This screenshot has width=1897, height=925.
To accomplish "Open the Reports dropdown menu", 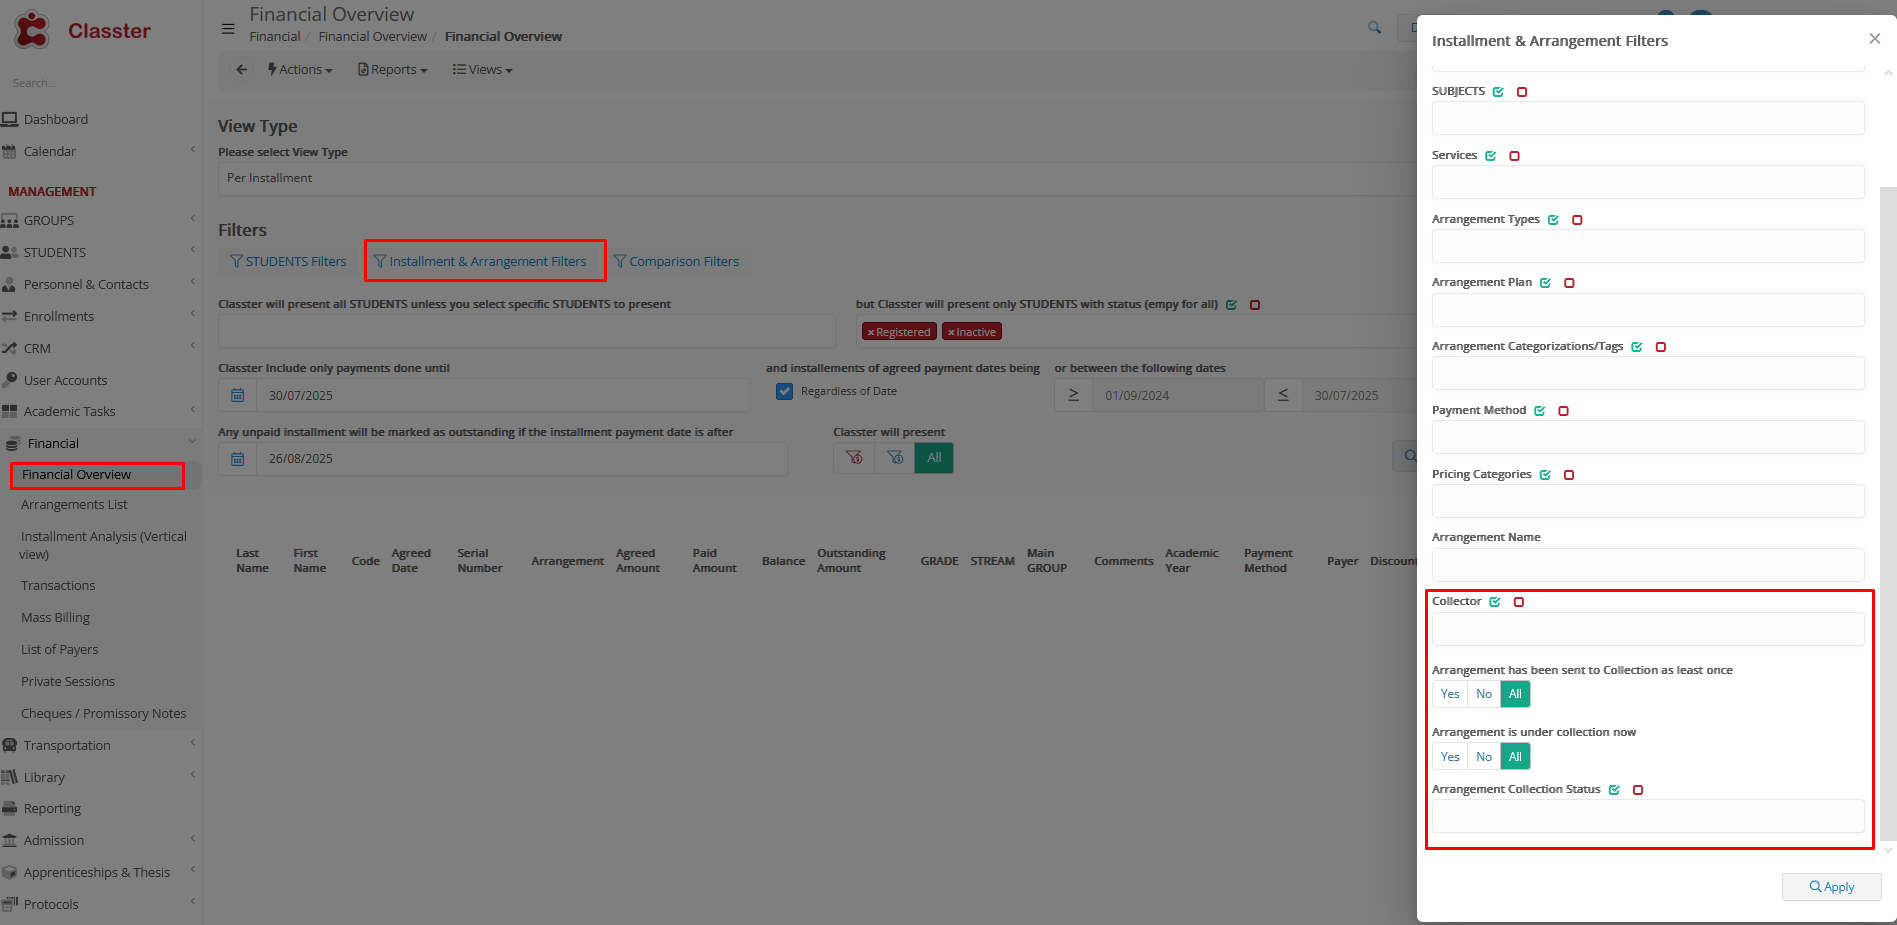I will point(393,70).
